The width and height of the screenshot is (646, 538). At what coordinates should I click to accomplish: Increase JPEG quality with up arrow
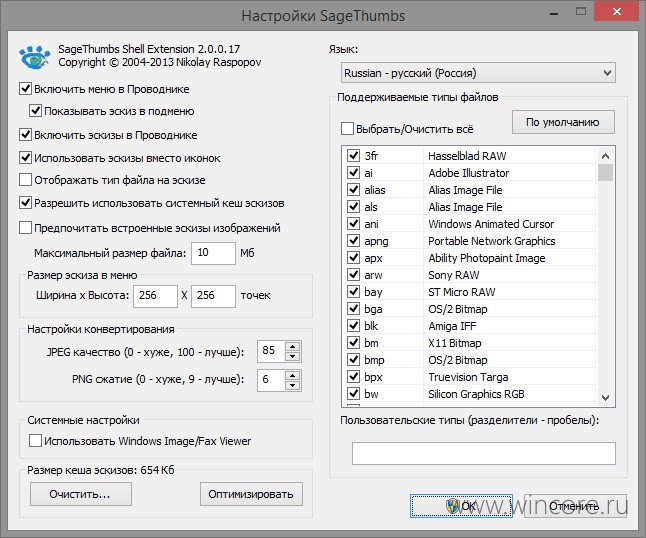pos(293,346)
